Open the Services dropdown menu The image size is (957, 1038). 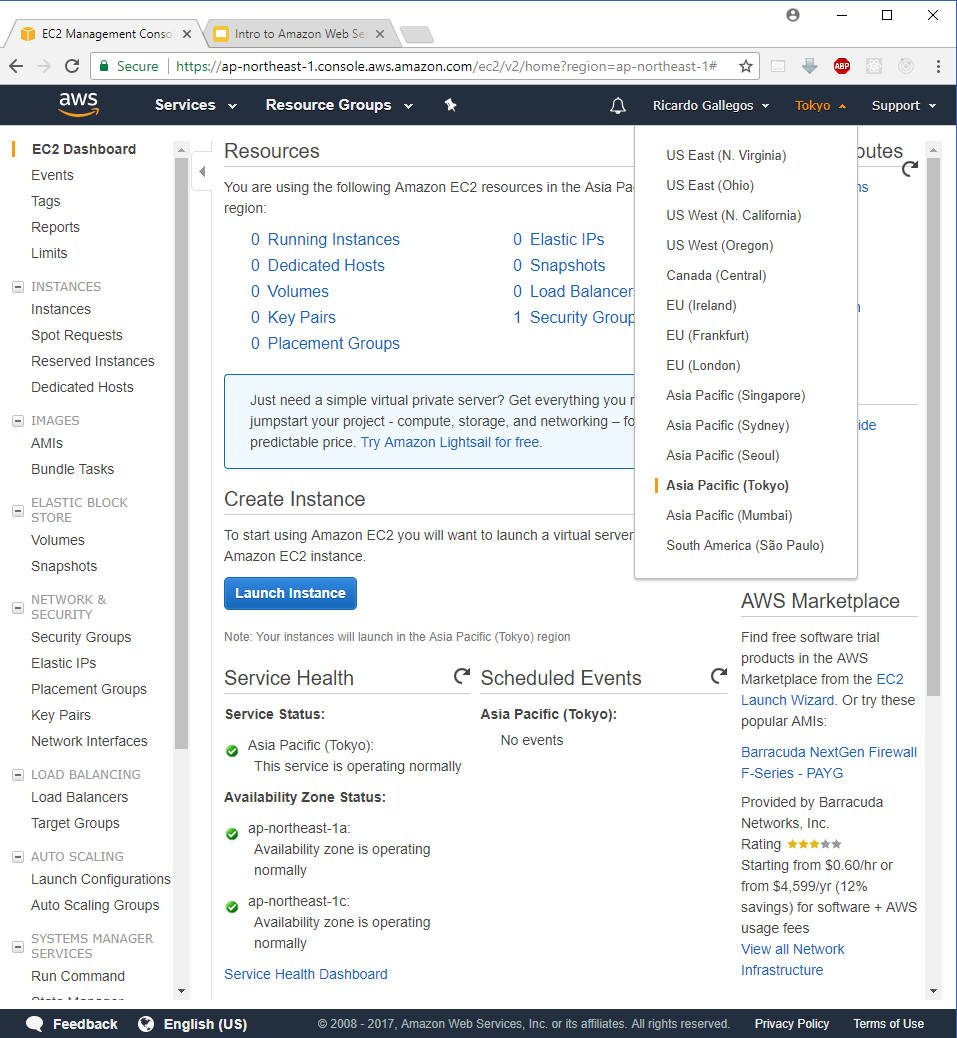pos(195,105)
